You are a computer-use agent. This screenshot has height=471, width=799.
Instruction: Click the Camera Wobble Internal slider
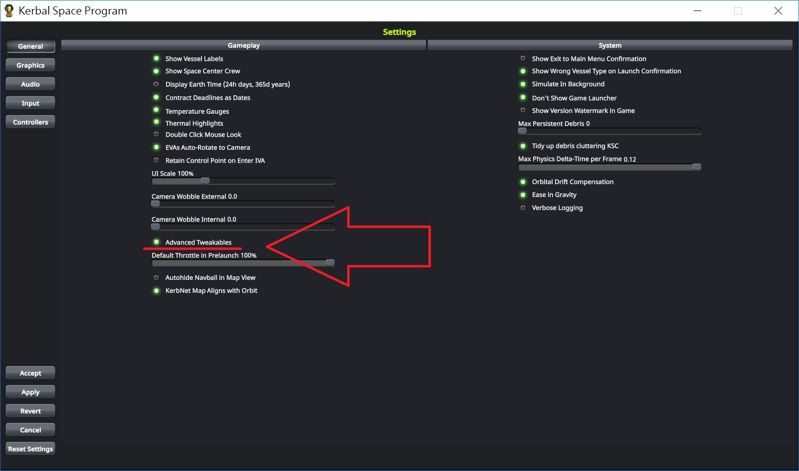pos(243,227)
